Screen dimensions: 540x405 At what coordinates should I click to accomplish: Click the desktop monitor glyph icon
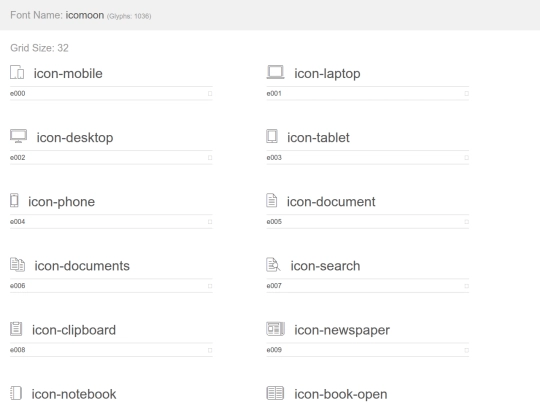click(x=19, y=136)
